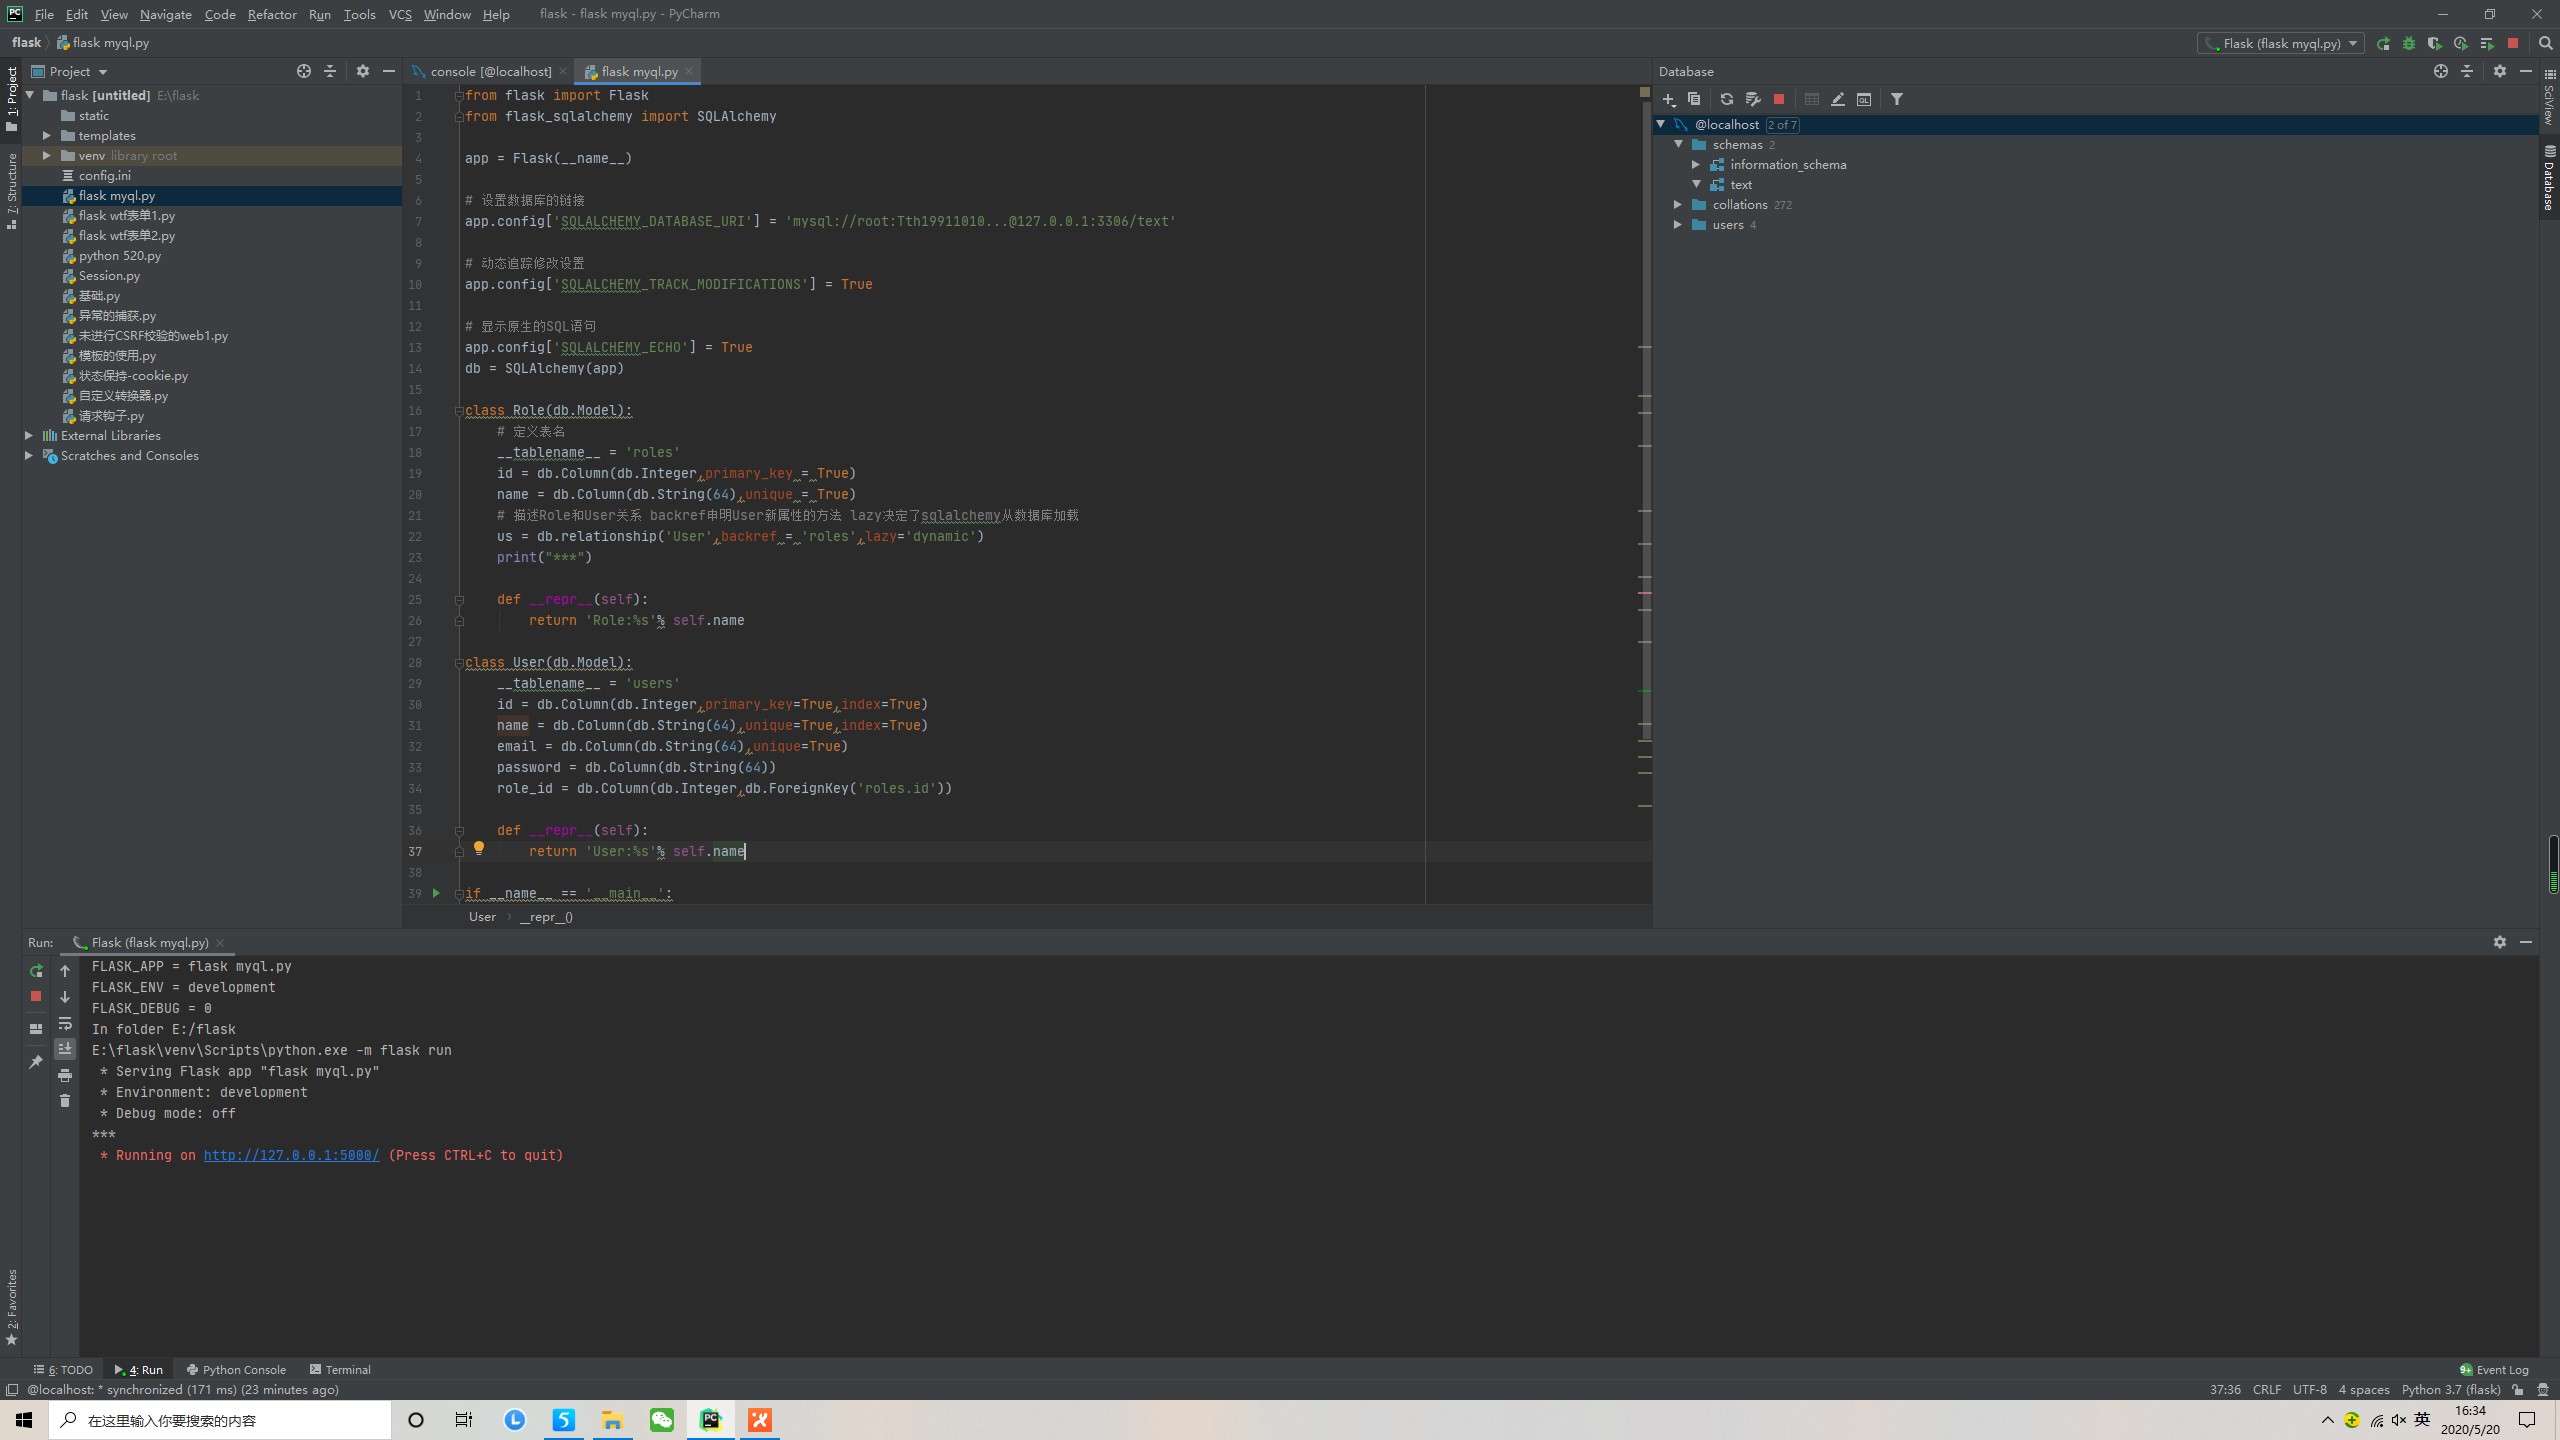Viewport: 2560px width, 1440px height.
Task: Add a new data source in Database panel
Action: coord(1669,99)
